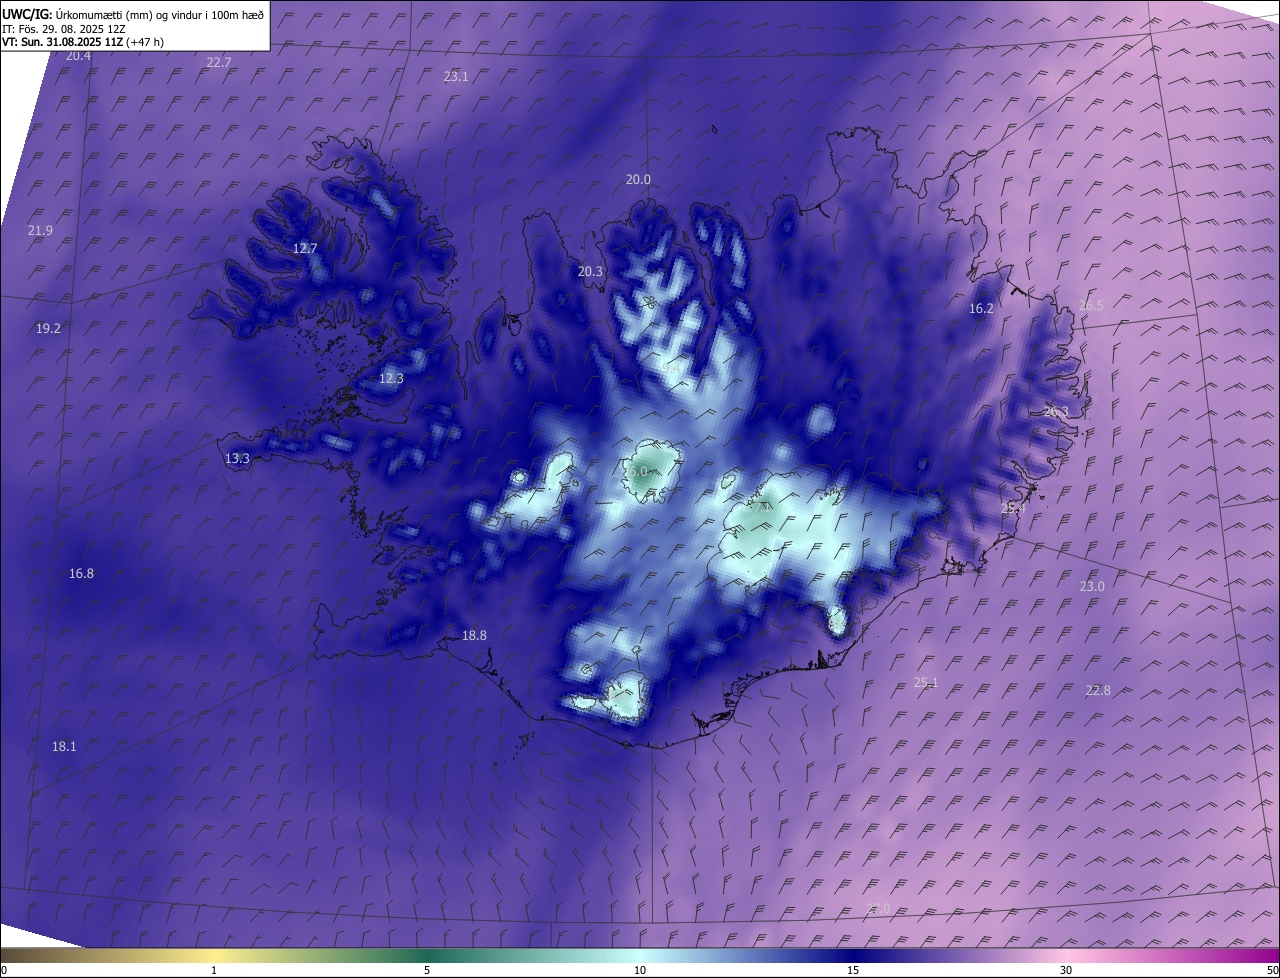The image size is (1280, 978).
Task: Click the 21.9 value label
Action: point(40,230)
